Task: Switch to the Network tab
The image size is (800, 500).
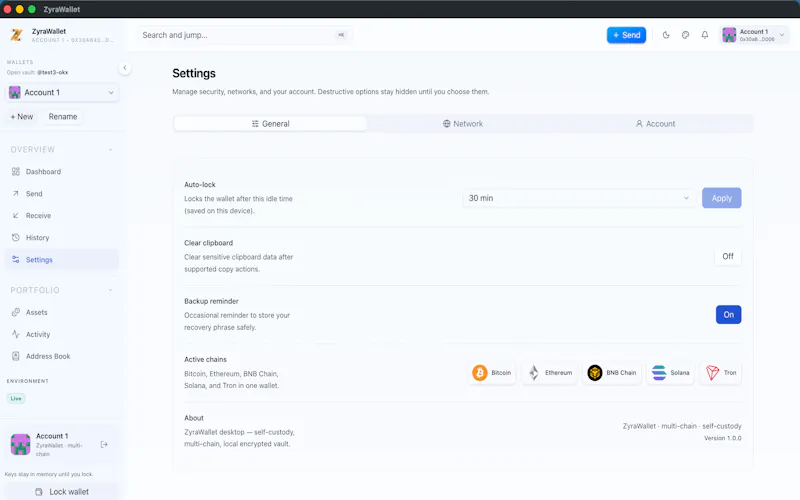Action: pyautogui.click(x=463, y=123)
